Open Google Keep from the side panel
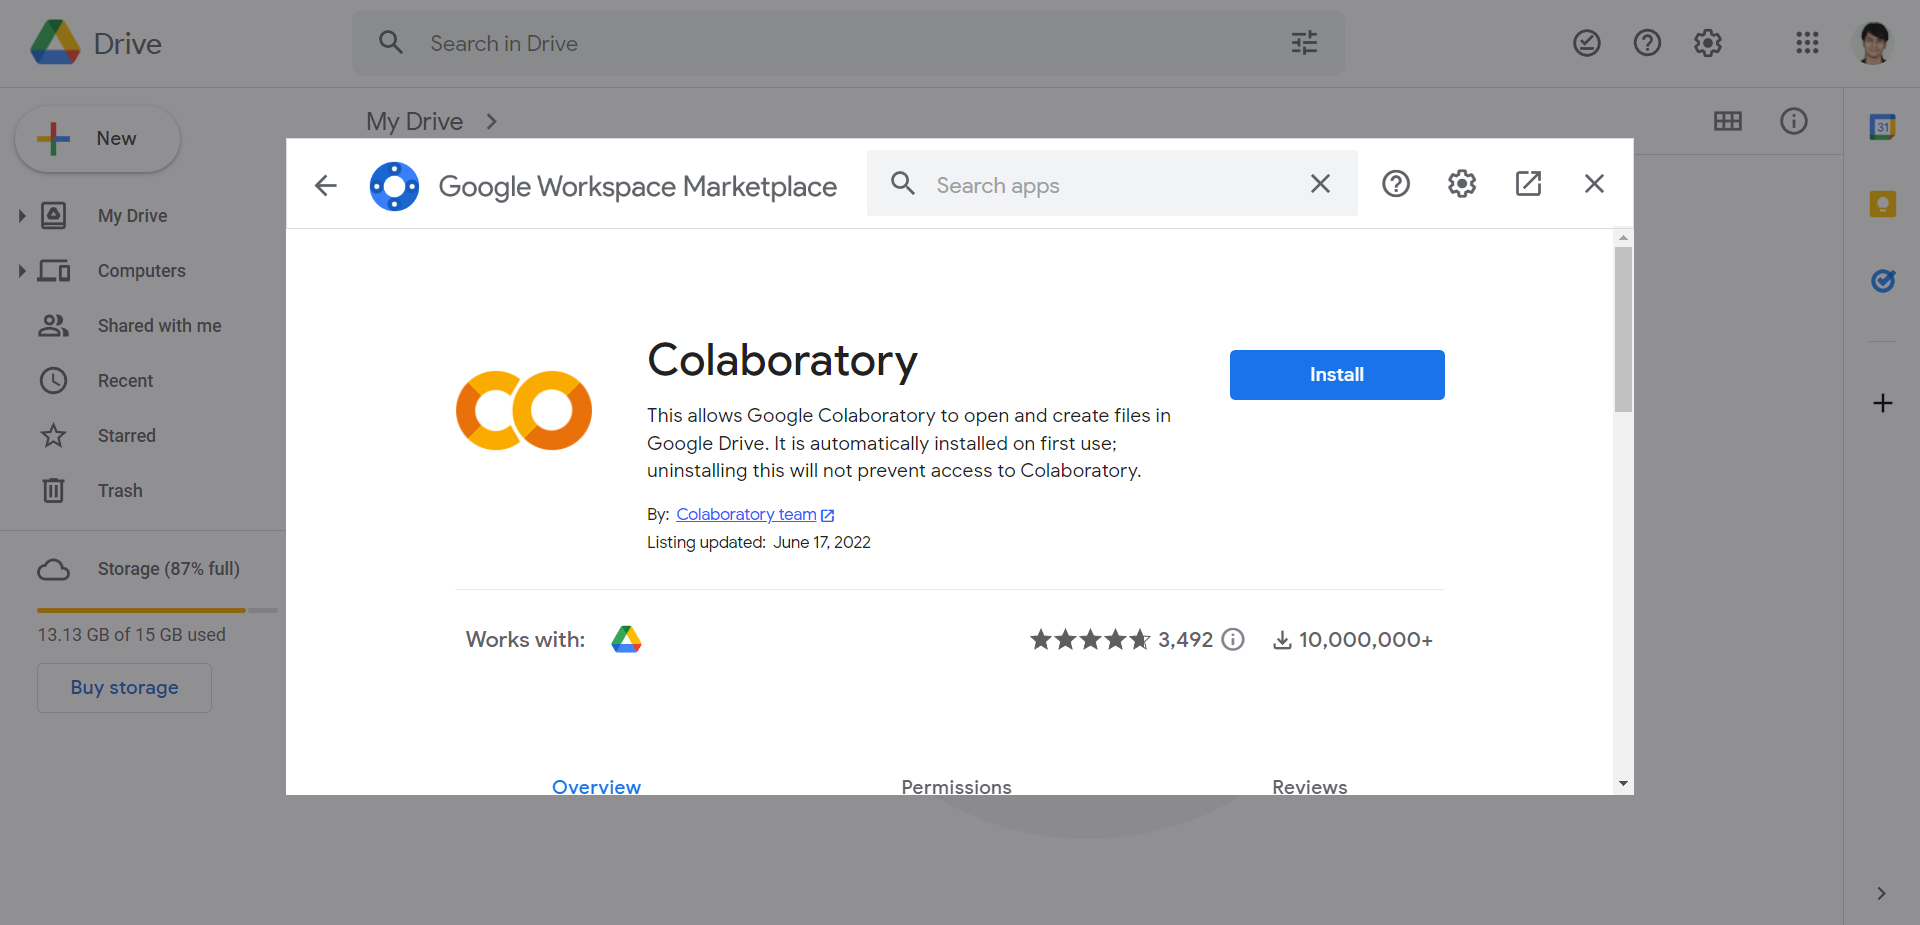Image resolution: width=1920 pixels, height=925 pixels. (1883, 203)
